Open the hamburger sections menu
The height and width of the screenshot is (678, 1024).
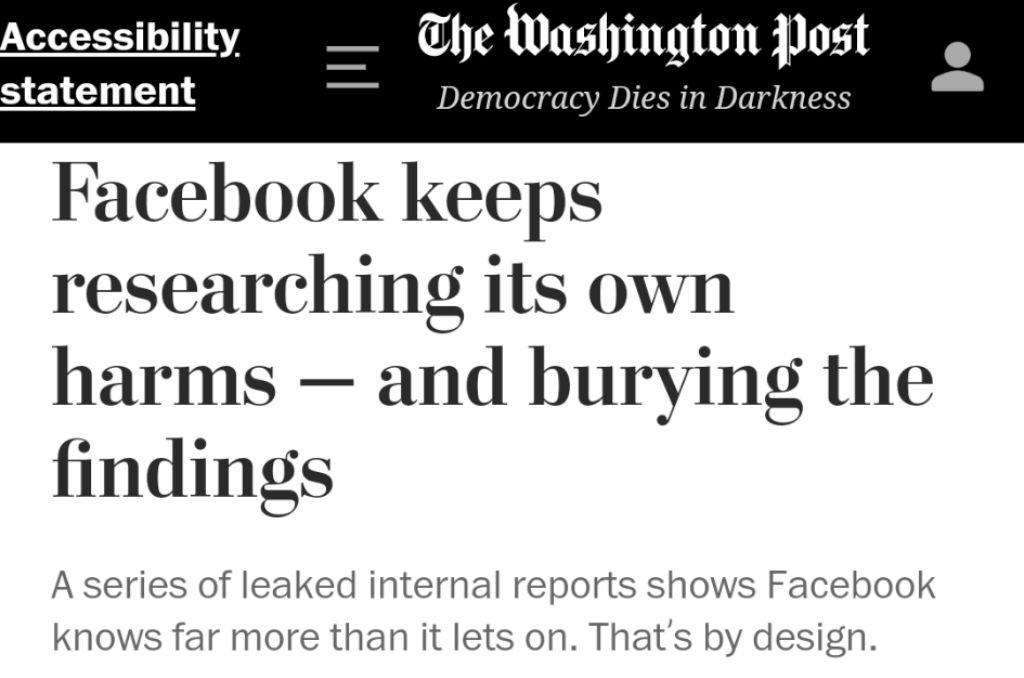(x=352, y=68)
